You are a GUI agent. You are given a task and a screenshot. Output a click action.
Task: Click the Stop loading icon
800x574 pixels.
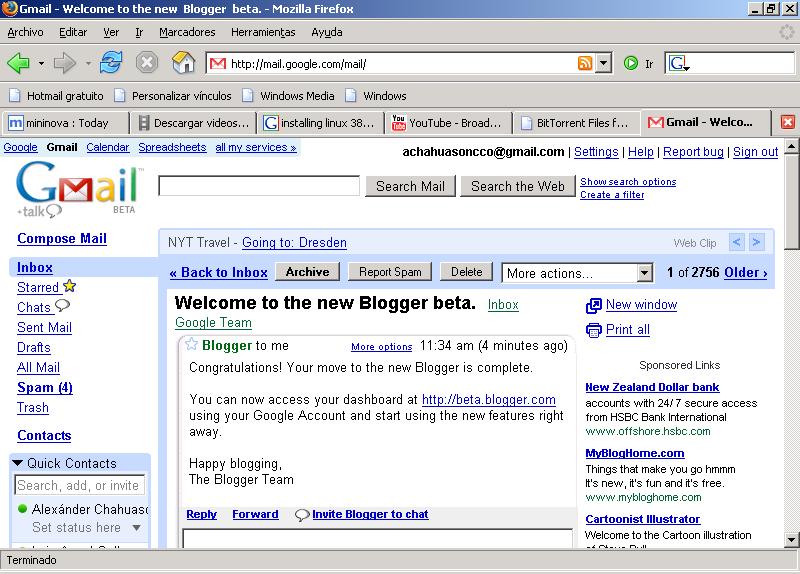tap(146, 63)
